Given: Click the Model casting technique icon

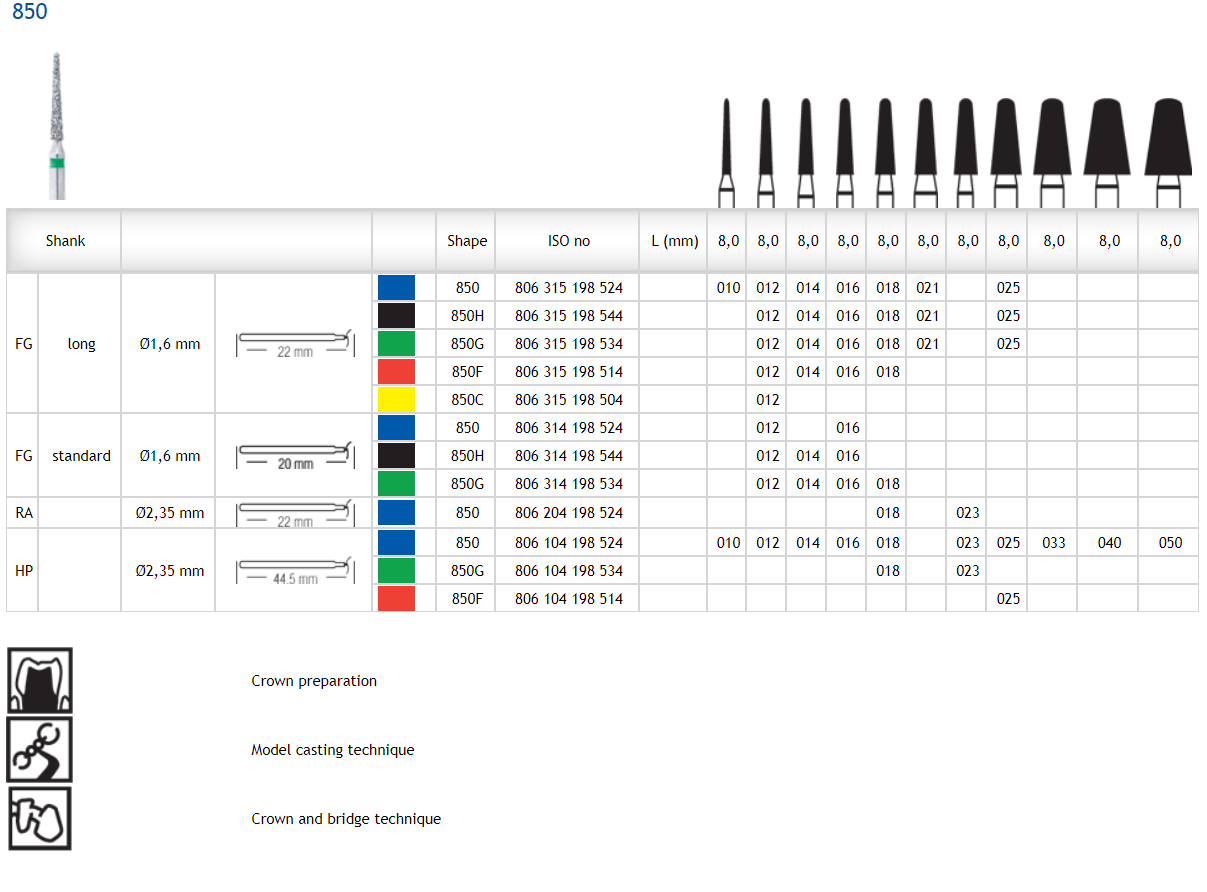Looking at the screenshot, I should coord(40,750).
